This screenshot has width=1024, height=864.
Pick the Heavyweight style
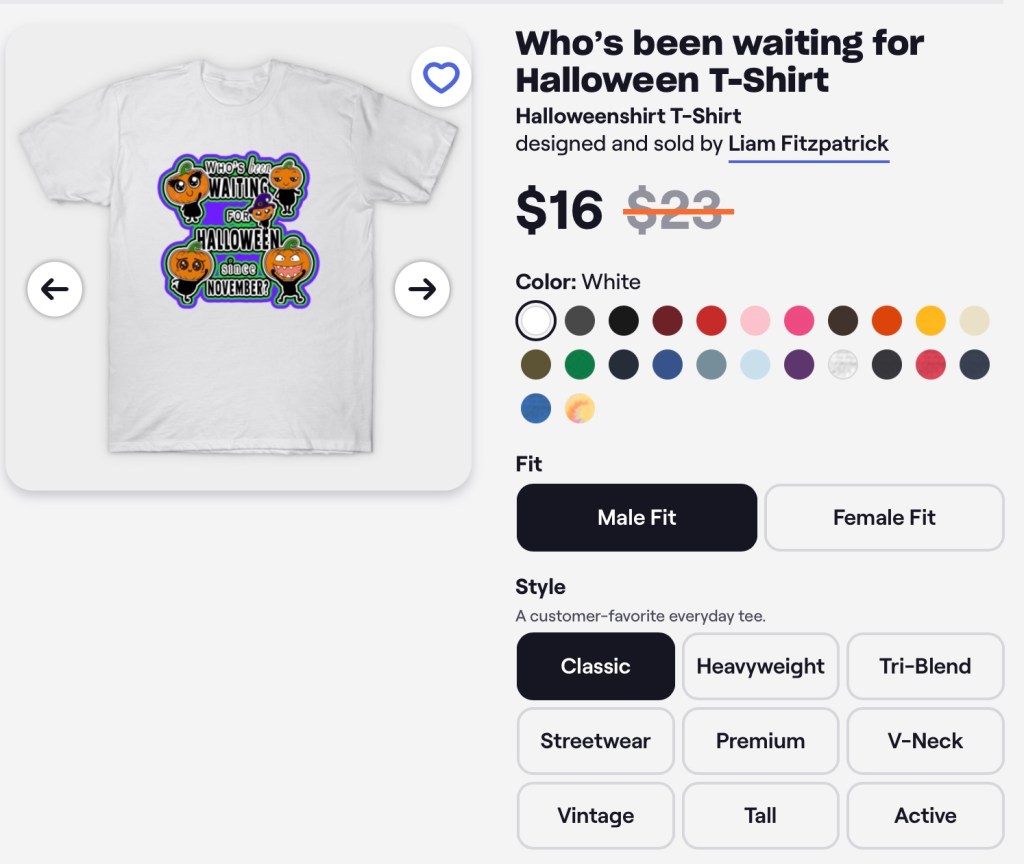760,666
